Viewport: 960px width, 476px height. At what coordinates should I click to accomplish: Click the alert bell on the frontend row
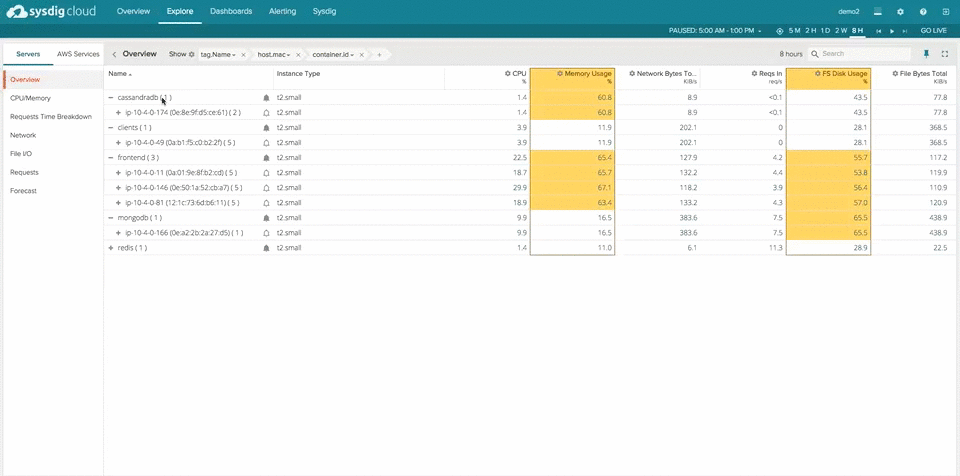[x=266, y=157]
